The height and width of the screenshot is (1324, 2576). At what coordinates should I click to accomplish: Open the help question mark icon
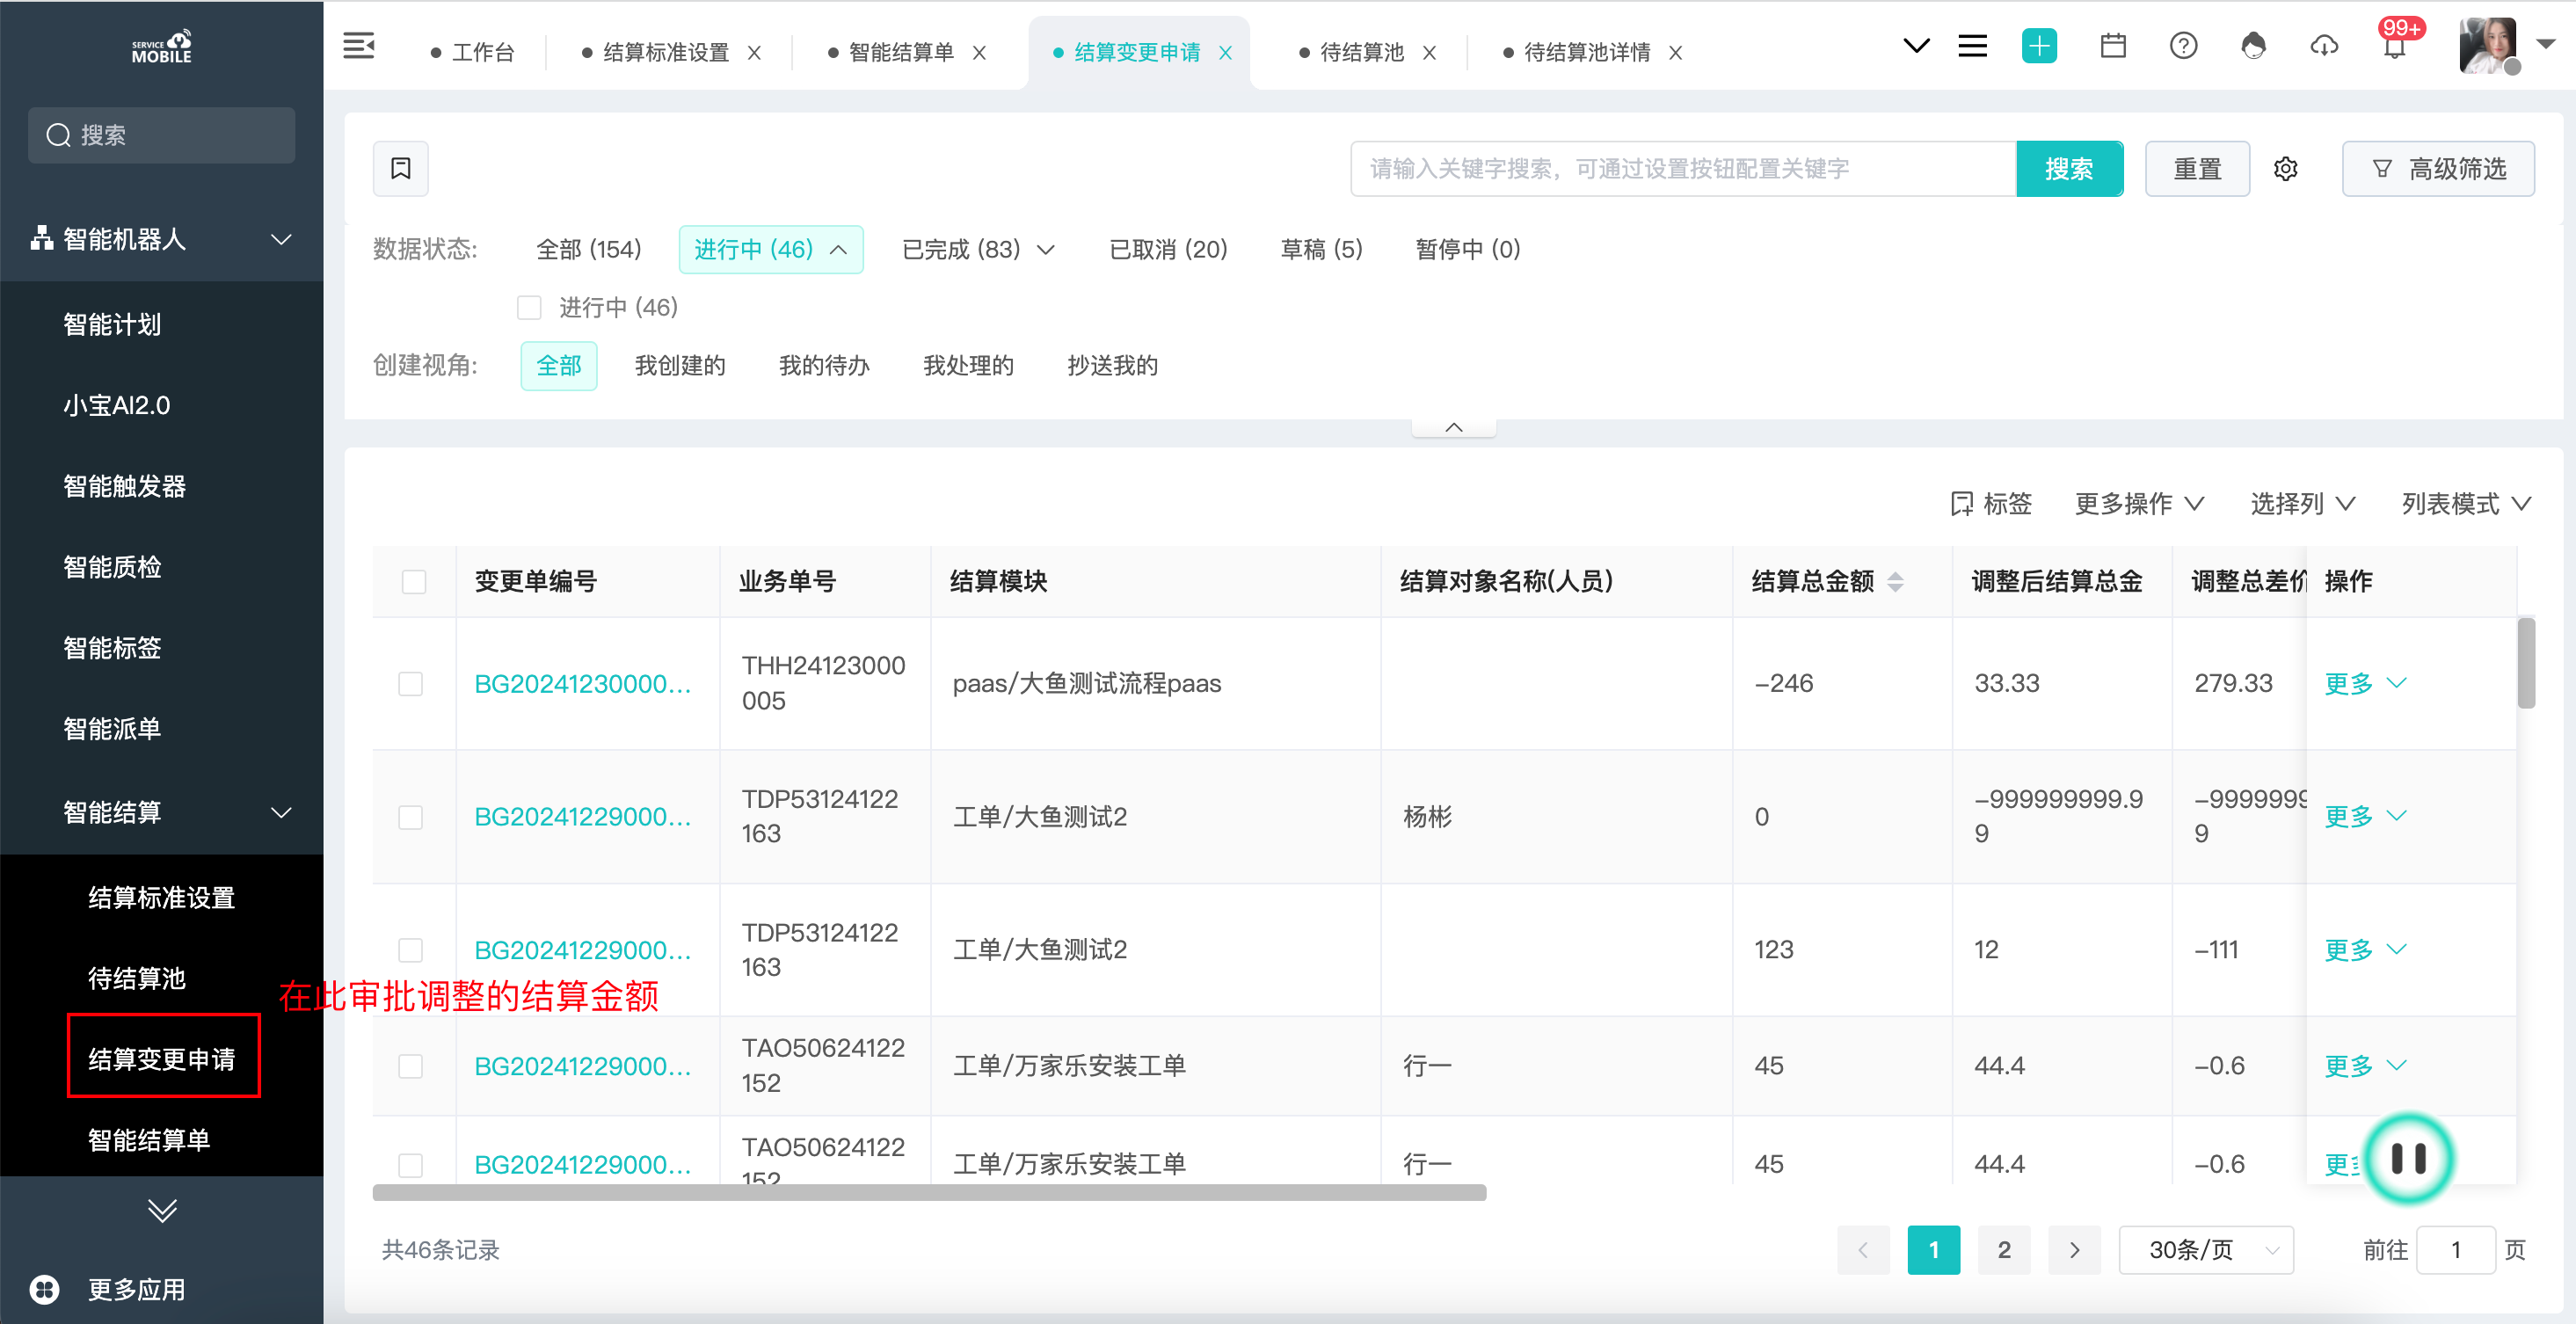(2183, 46)
